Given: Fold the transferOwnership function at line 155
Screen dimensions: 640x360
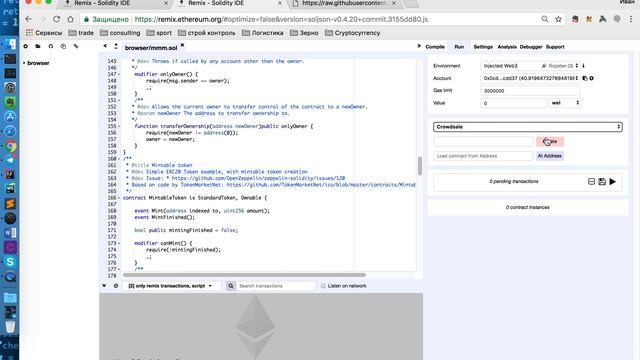Looking at the screenshot, I should [119, 126].
